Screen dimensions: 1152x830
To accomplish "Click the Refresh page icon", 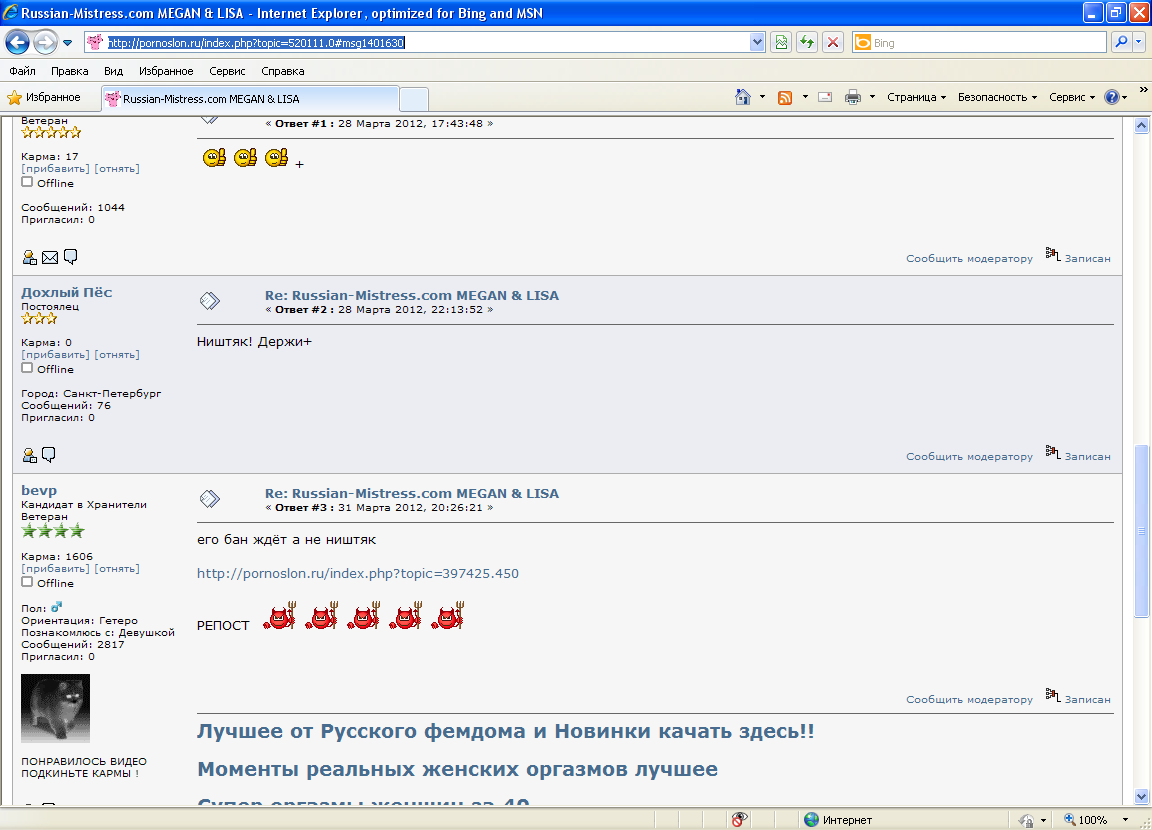I will pyautogui.click(x=806, y=42).
